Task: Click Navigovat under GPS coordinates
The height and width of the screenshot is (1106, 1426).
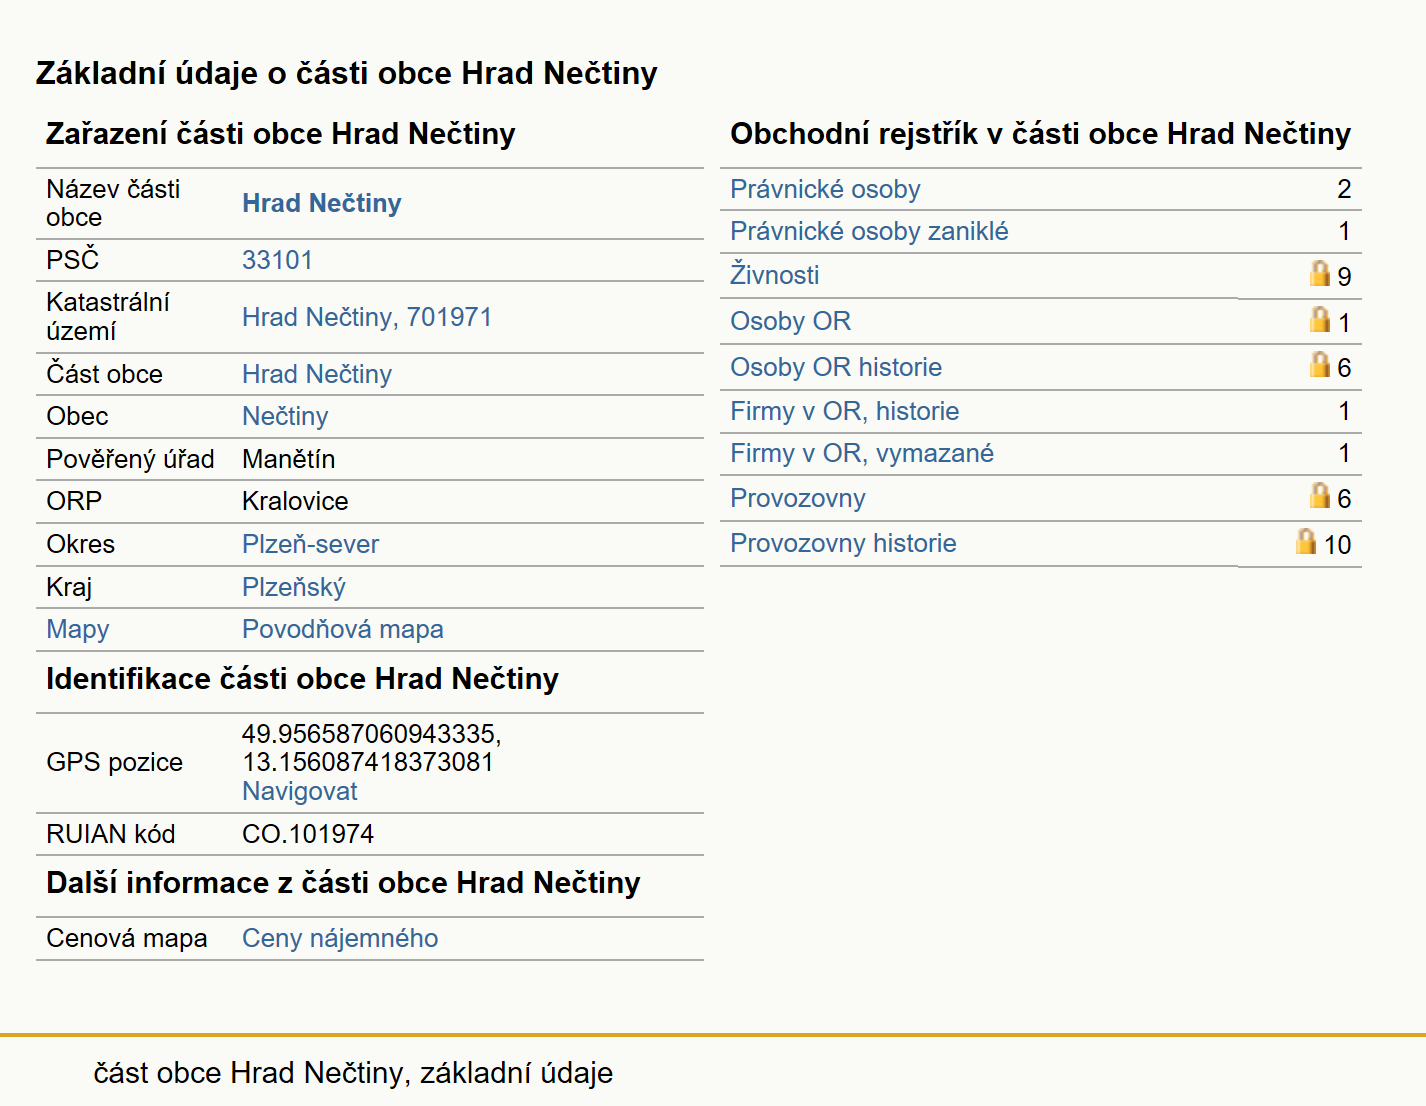Action: (x=299, y=791)
